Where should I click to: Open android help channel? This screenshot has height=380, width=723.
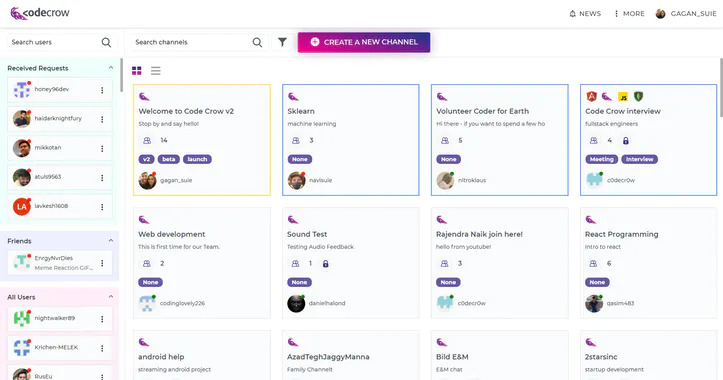[202, 355]
